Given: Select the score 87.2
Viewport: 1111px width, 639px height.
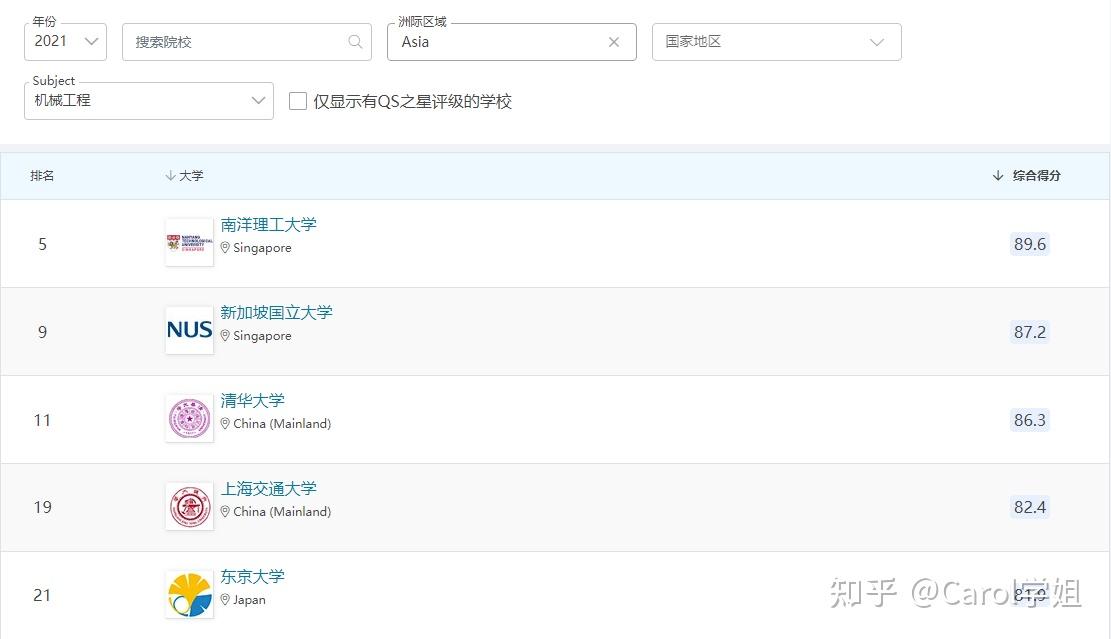Looking at the screenshot, I should point(1030,332).
